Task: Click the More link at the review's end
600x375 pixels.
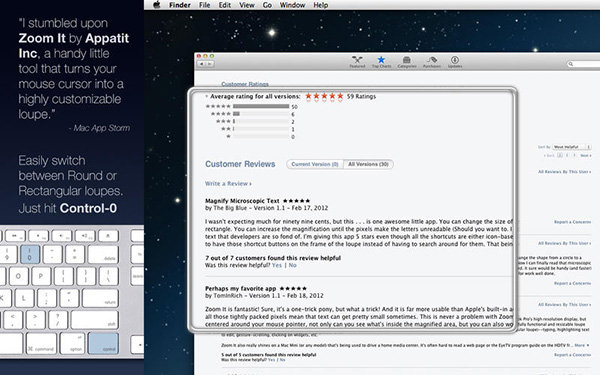Action: [582, 345]
